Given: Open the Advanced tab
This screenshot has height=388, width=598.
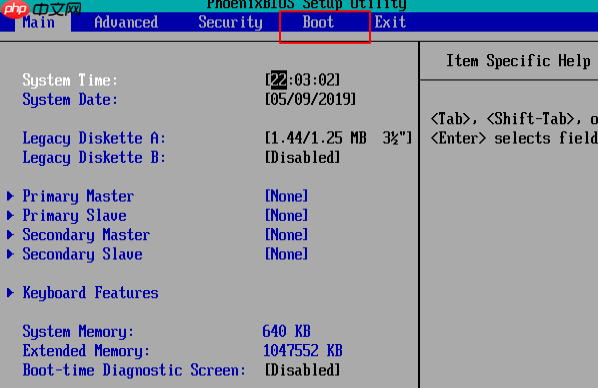Looking at the screenshot, I should (126, 22).
